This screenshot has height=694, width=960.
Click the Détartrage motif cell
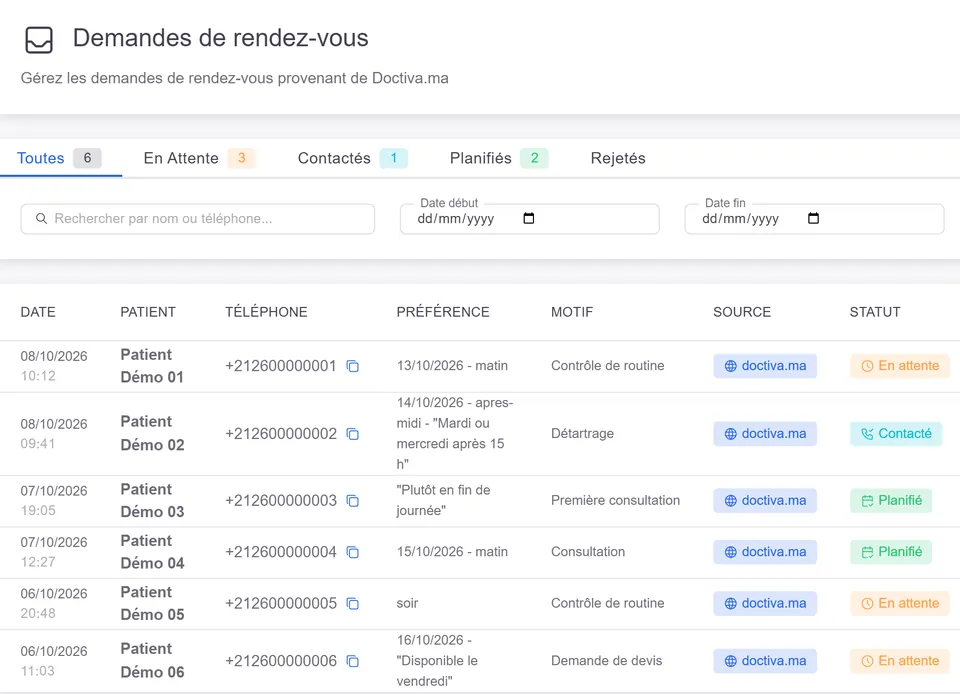[582, 433]
